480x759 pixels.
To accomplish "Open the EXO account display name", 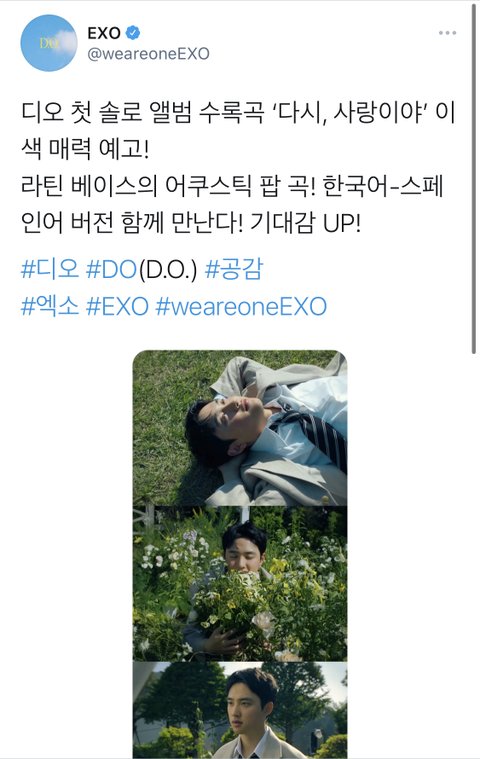I will 104,33.
